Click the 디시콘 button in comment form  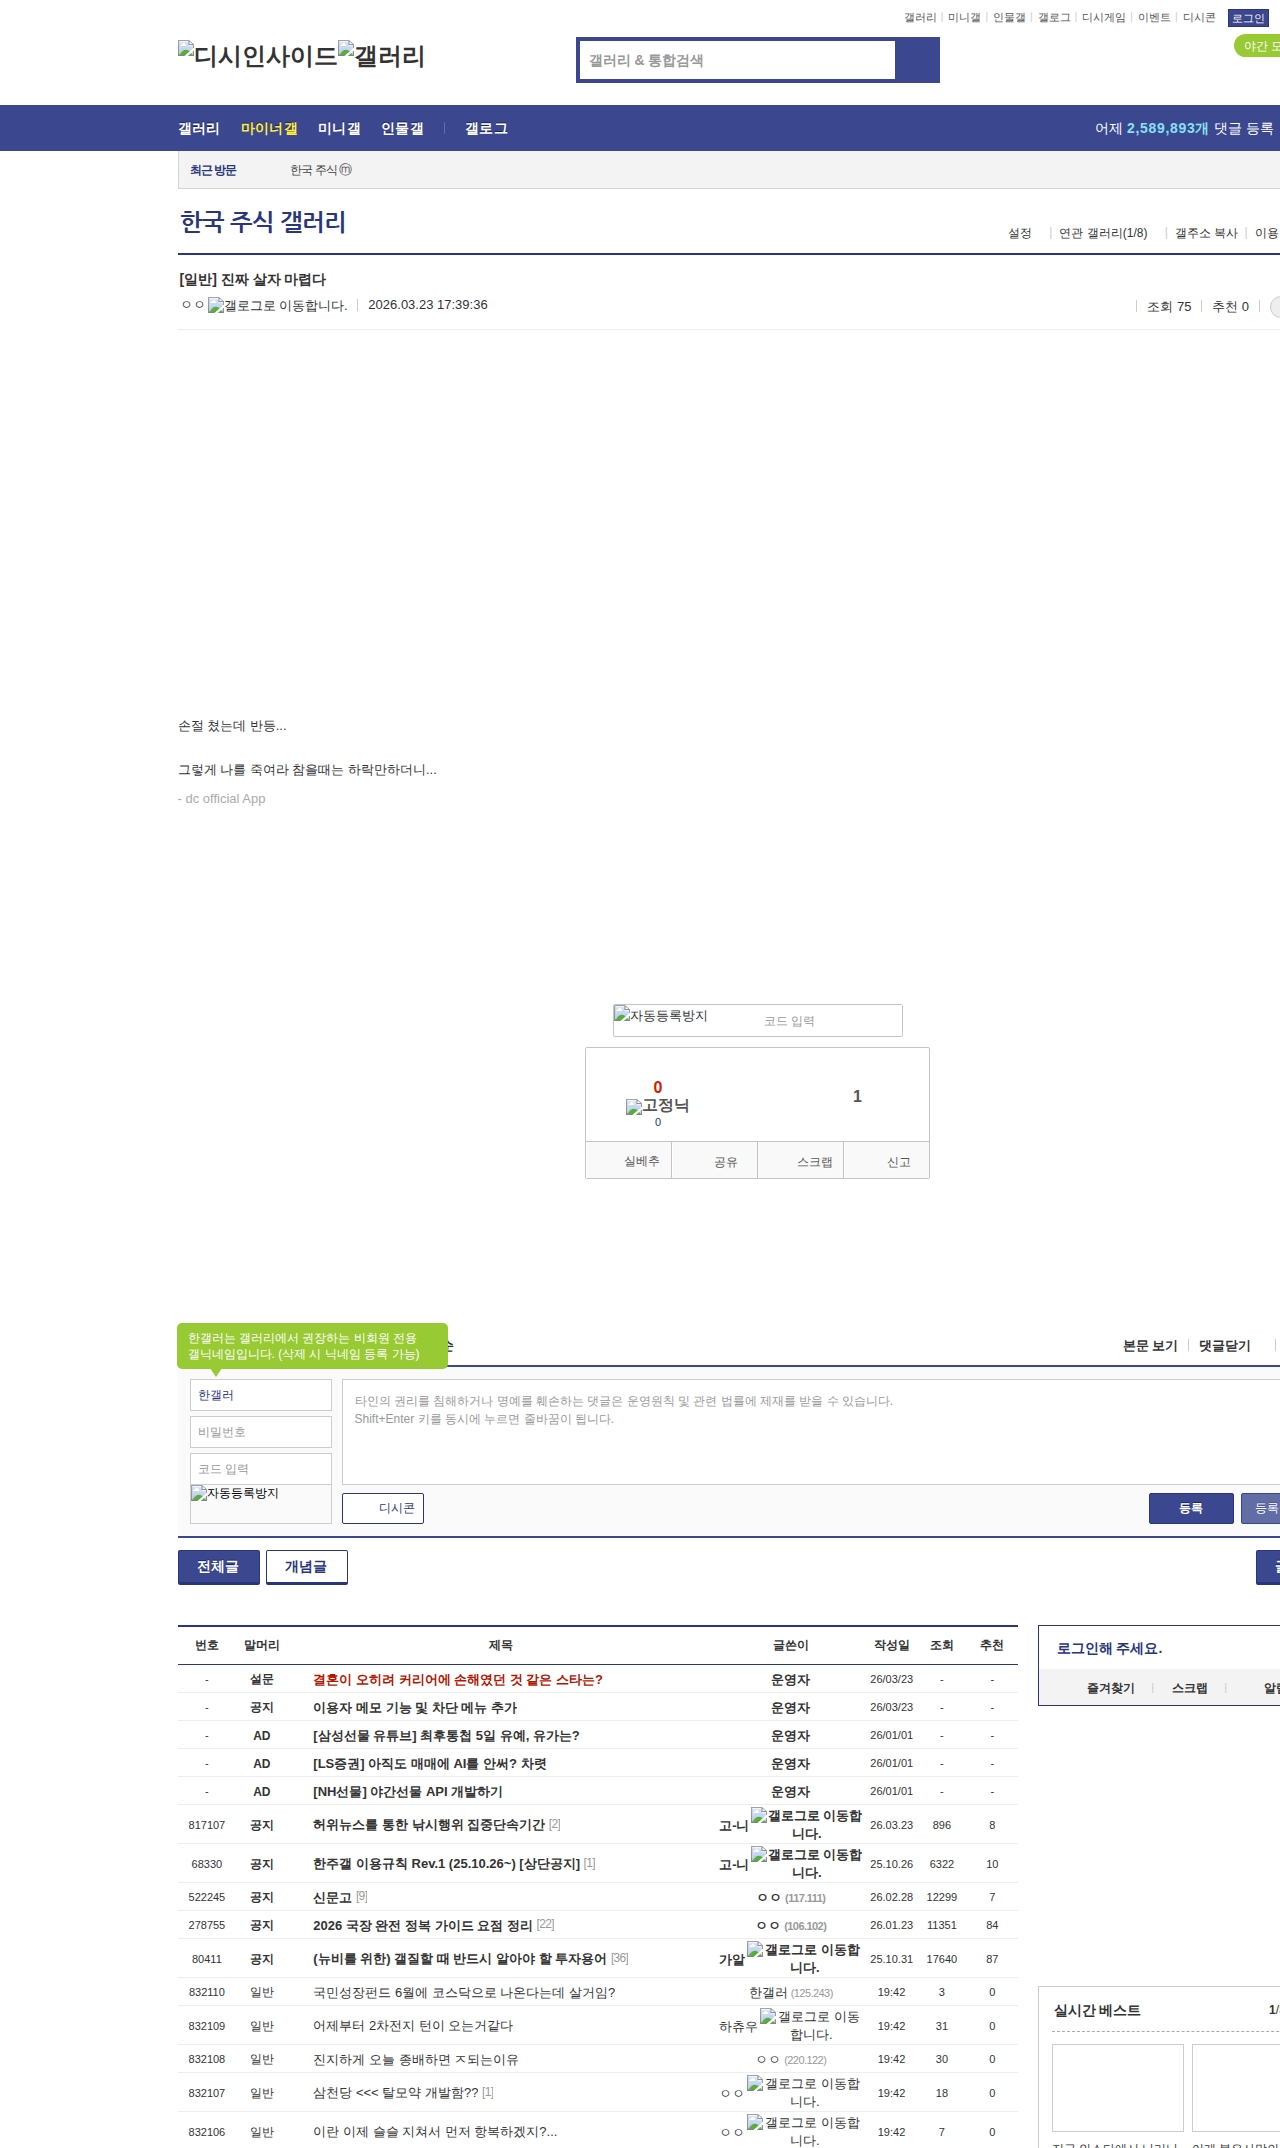383,1508
